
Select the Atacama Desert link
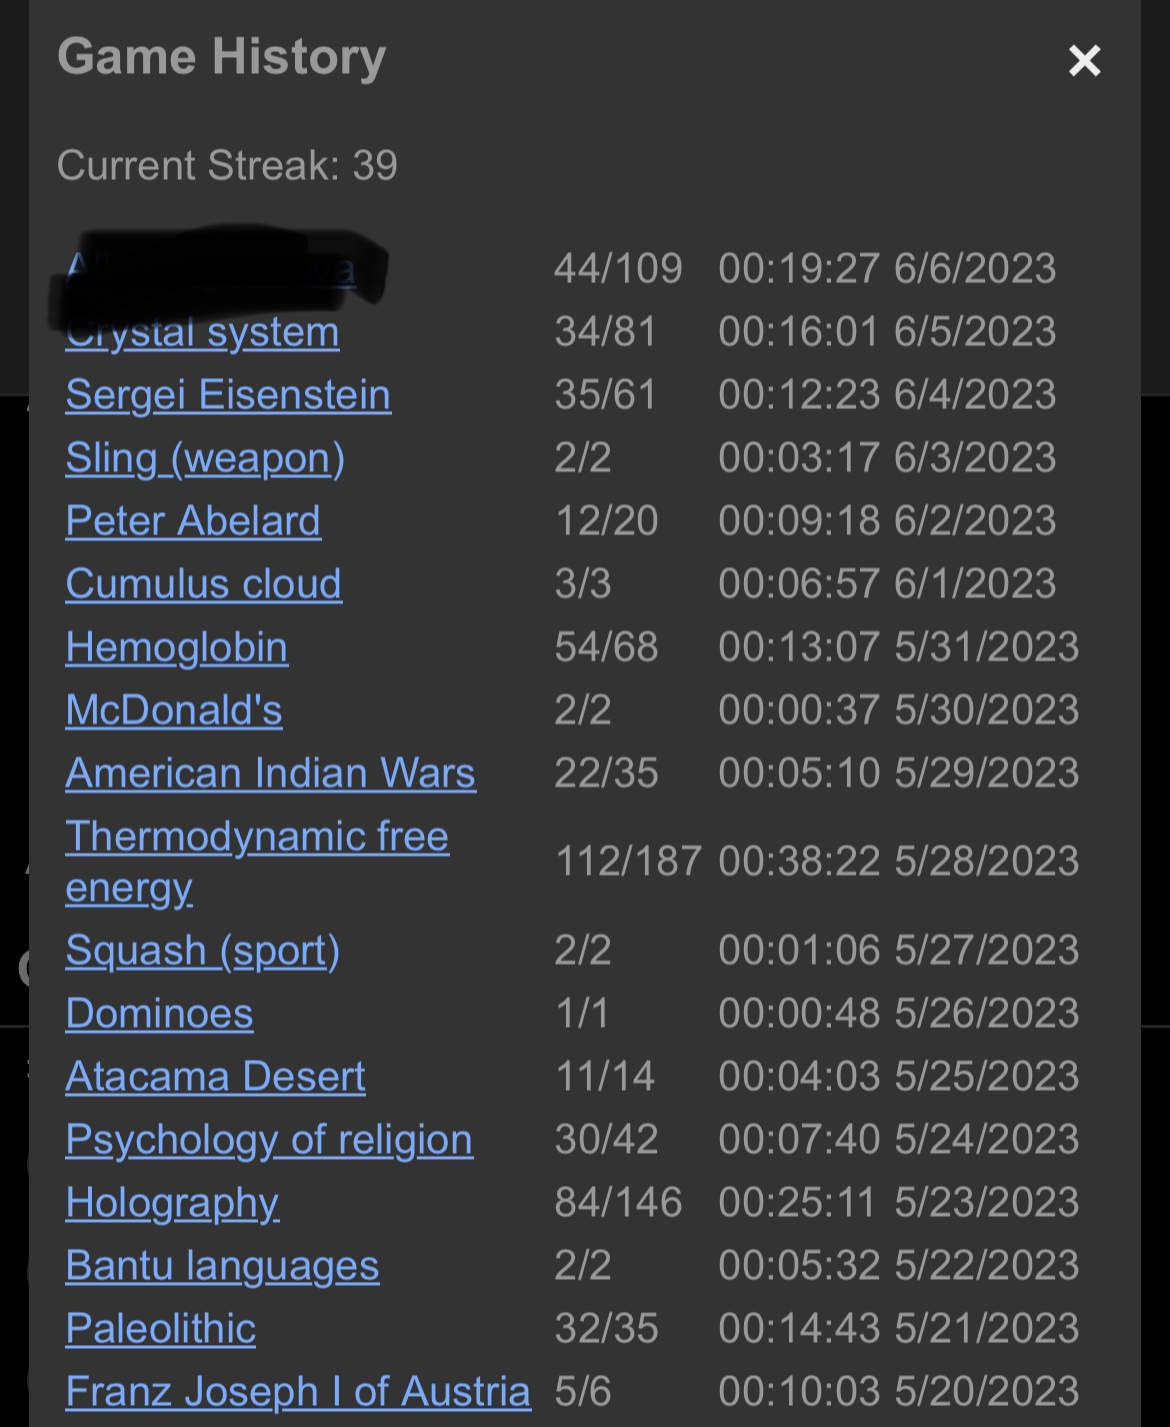(215, 1077)
